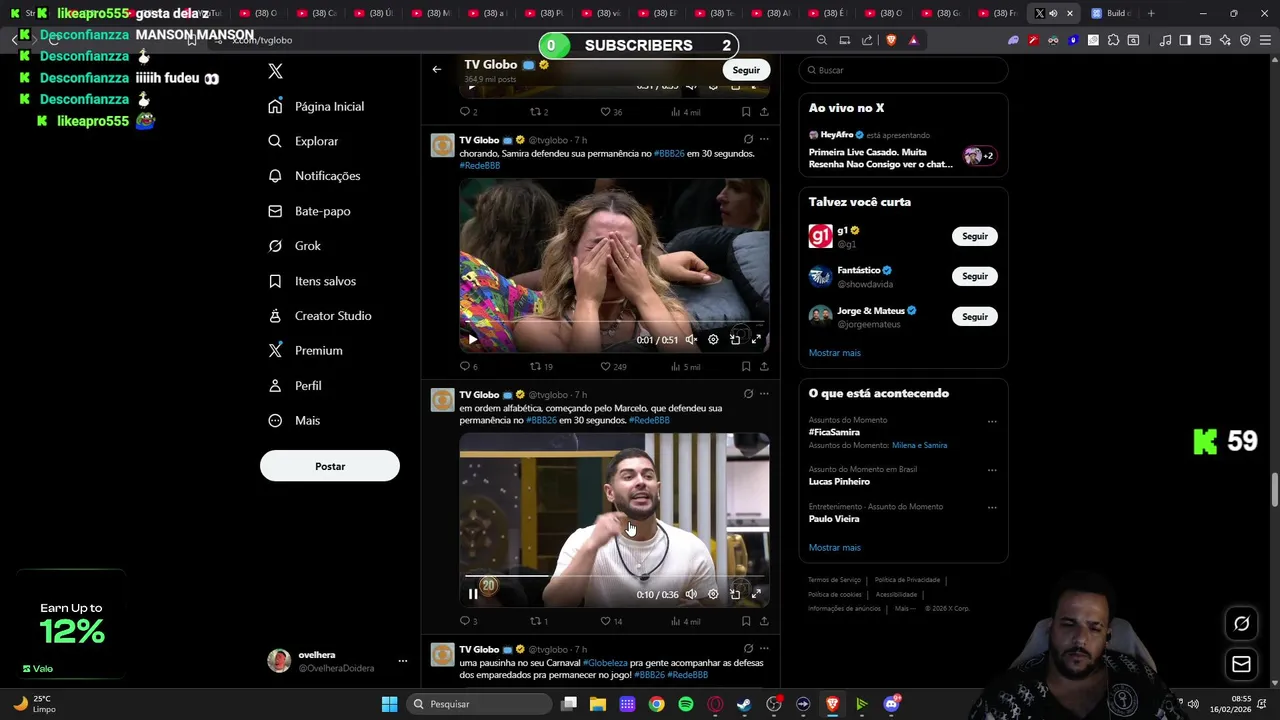Open Explorar in the sidebar
Screen dimensions: 1280x720
[303, 141]
